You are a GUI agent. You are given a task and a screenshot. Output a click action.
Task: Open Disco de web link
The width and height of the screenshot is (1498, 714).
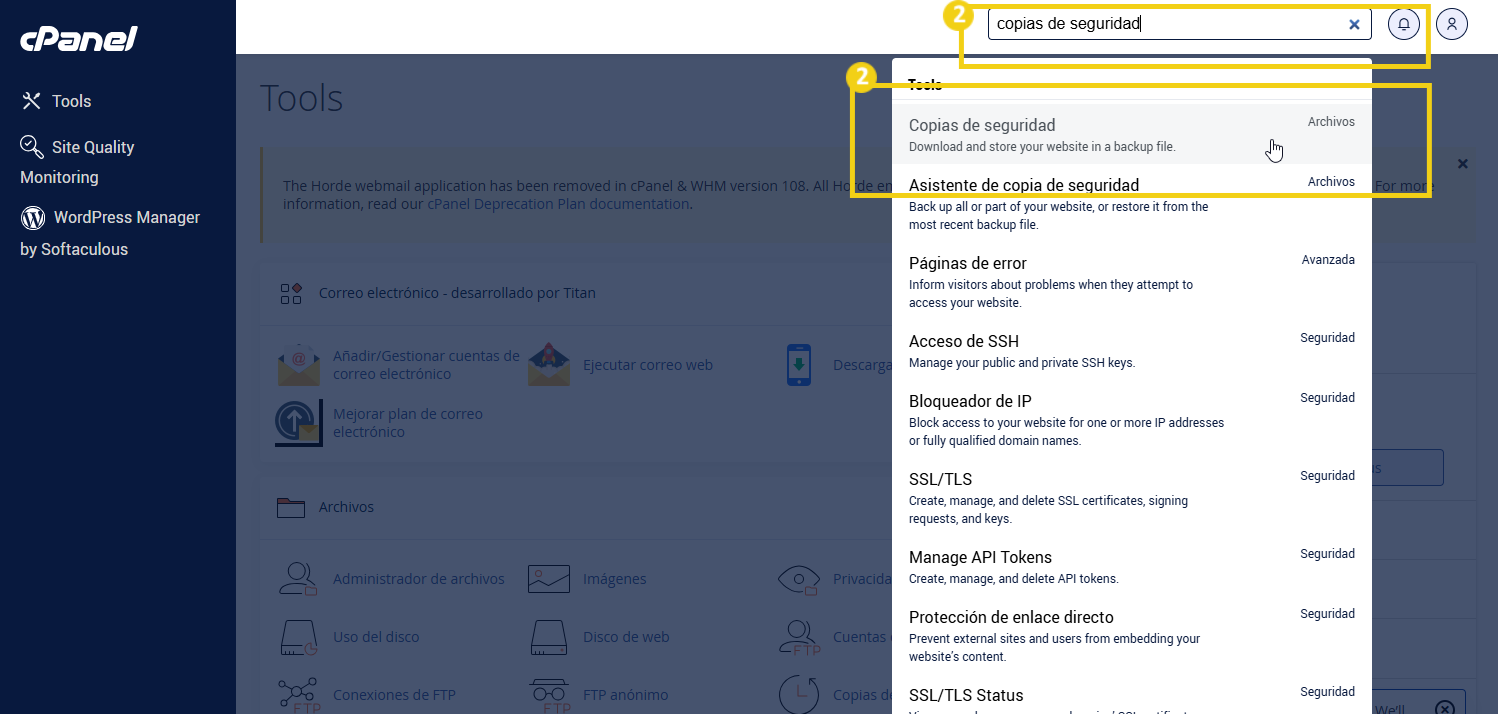(626, 637)
